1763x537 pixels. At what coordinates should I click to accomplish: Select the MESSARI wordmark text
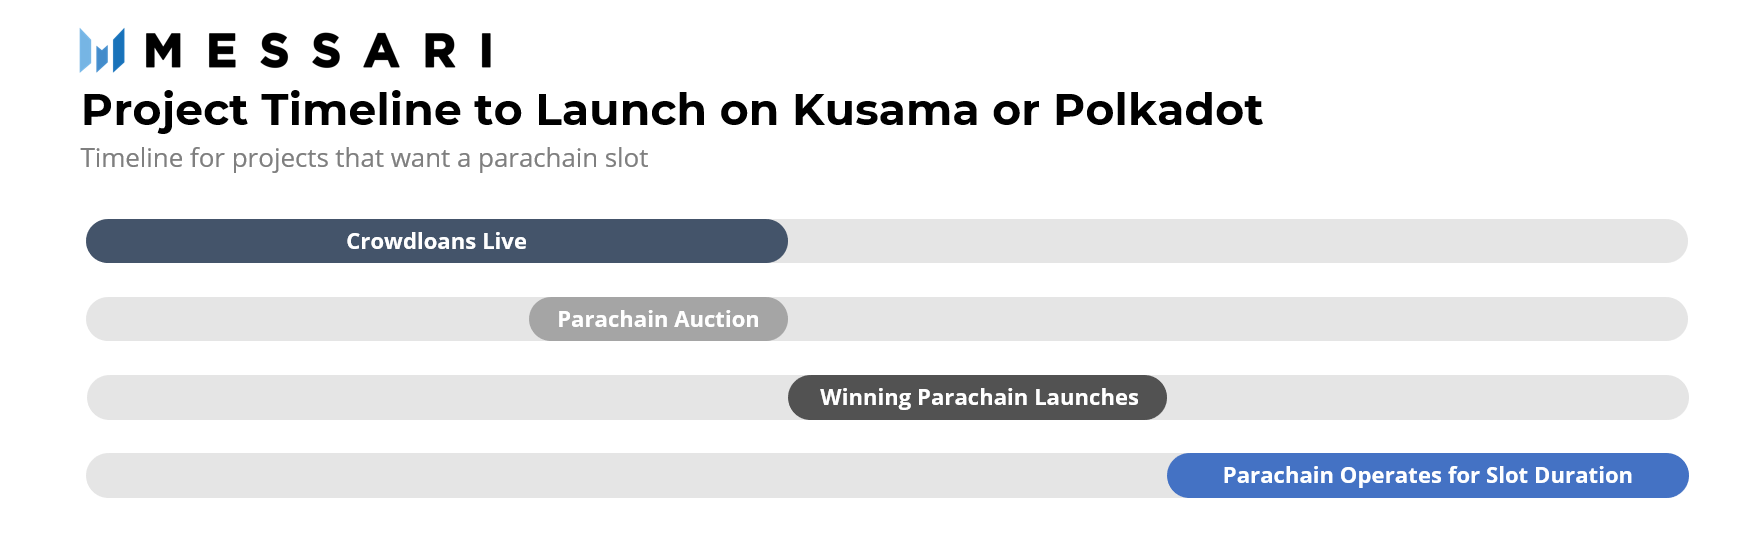[319, 51]
